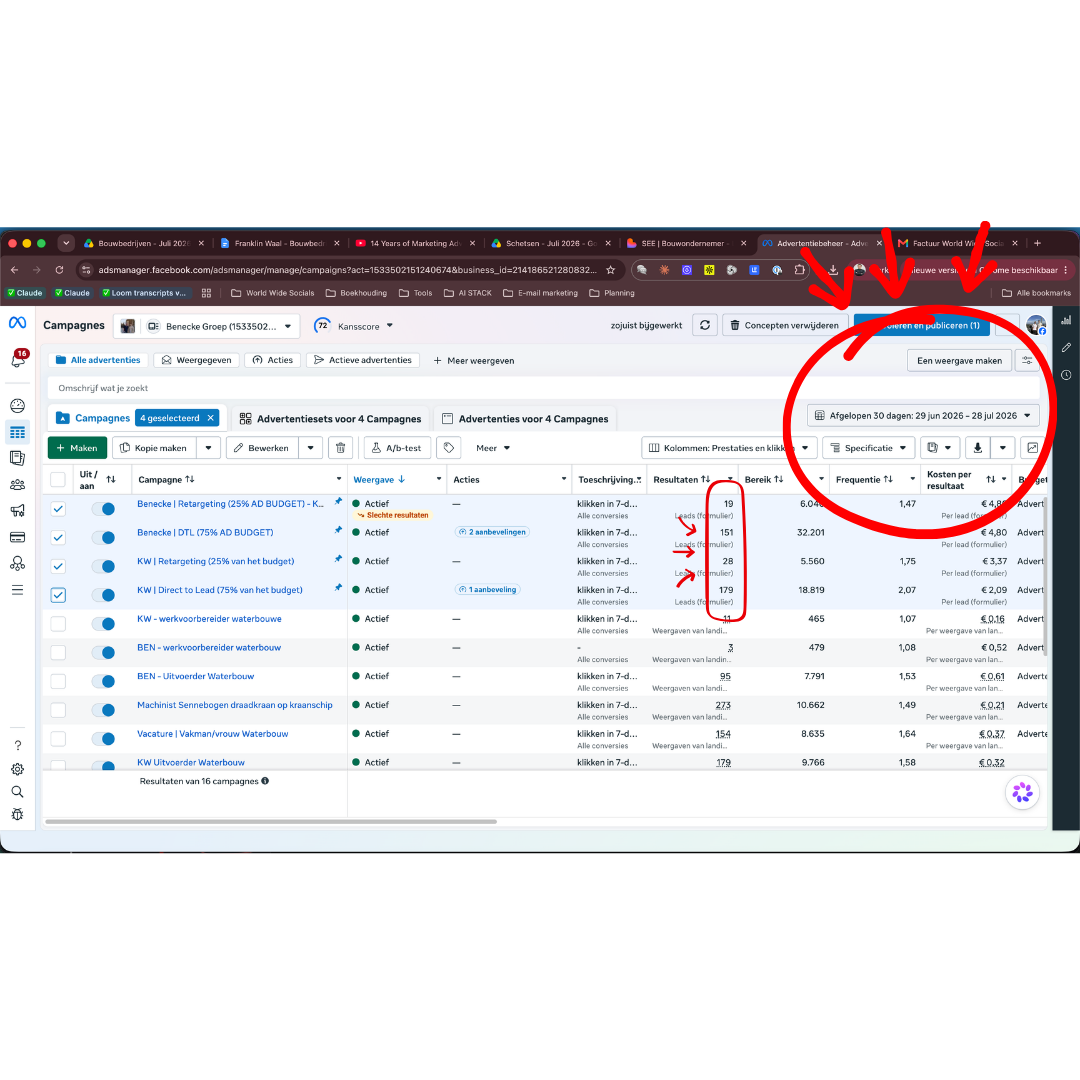Open view settings sliders icon
The height and width of the screenshot is (1080, 1080).
pyautogui.click(x=1027, y=360)
